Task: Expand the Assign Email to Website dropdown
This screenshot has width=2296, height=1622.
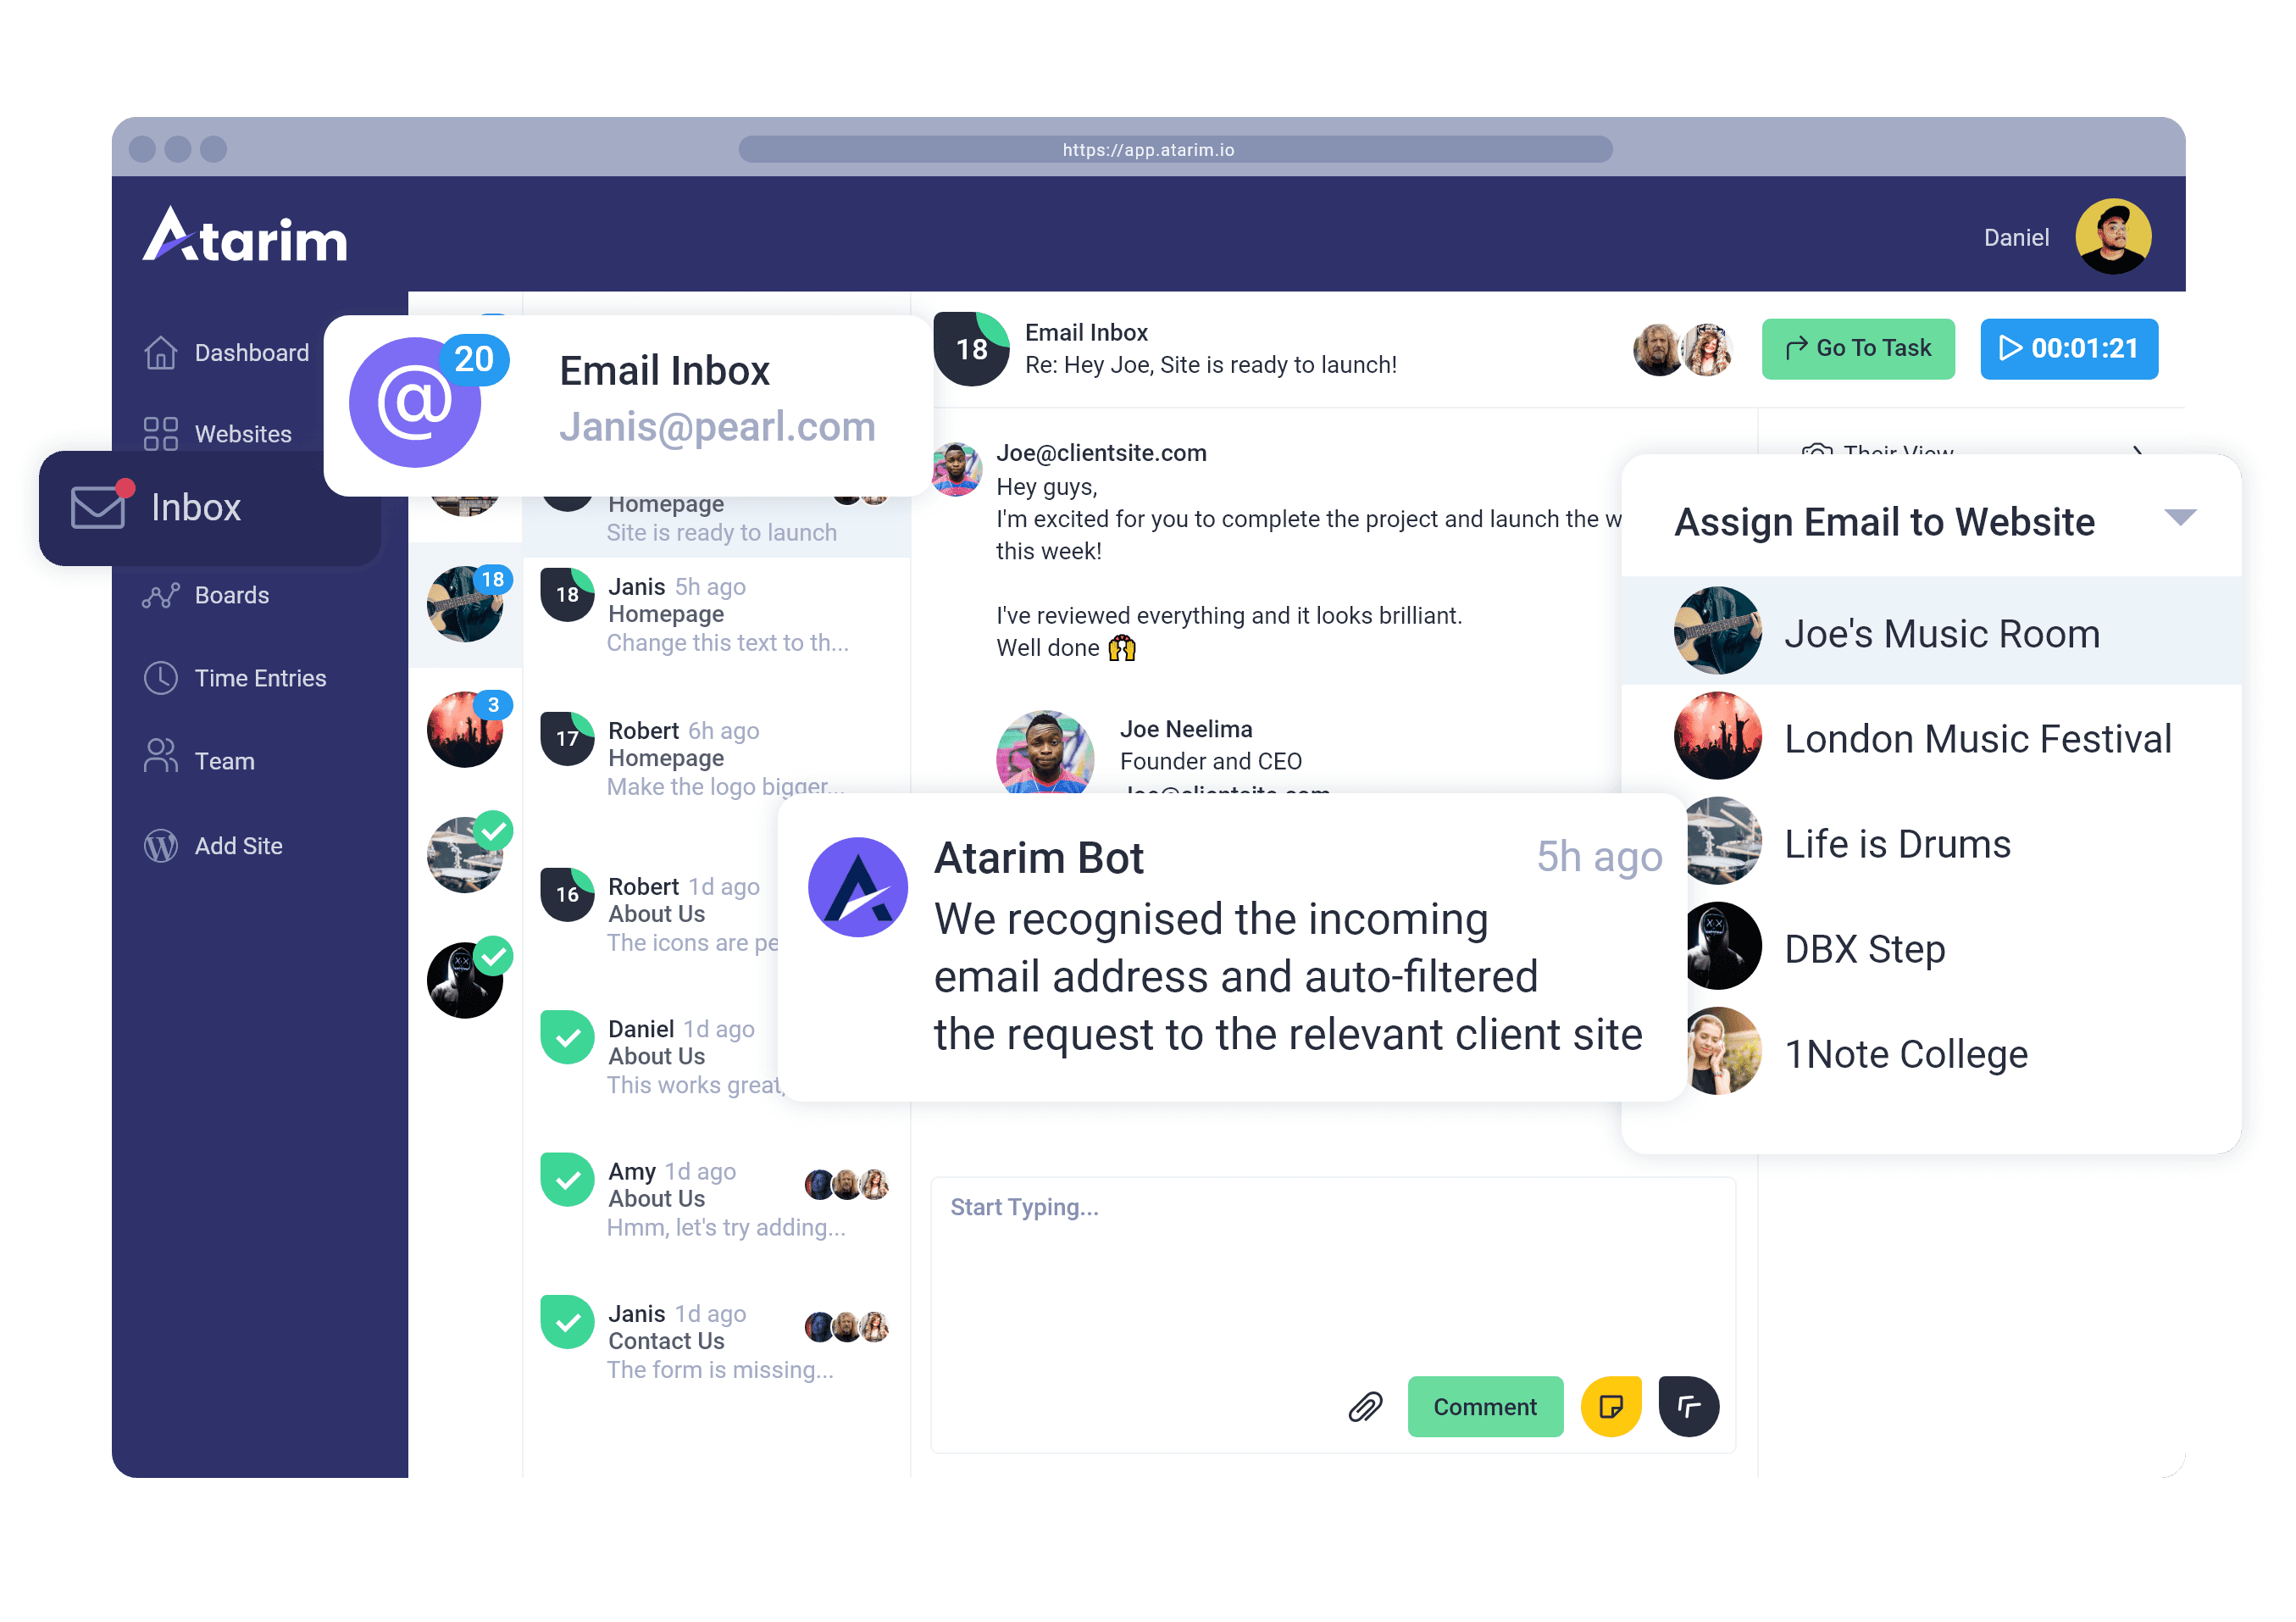Action: tap(2182, 523)
